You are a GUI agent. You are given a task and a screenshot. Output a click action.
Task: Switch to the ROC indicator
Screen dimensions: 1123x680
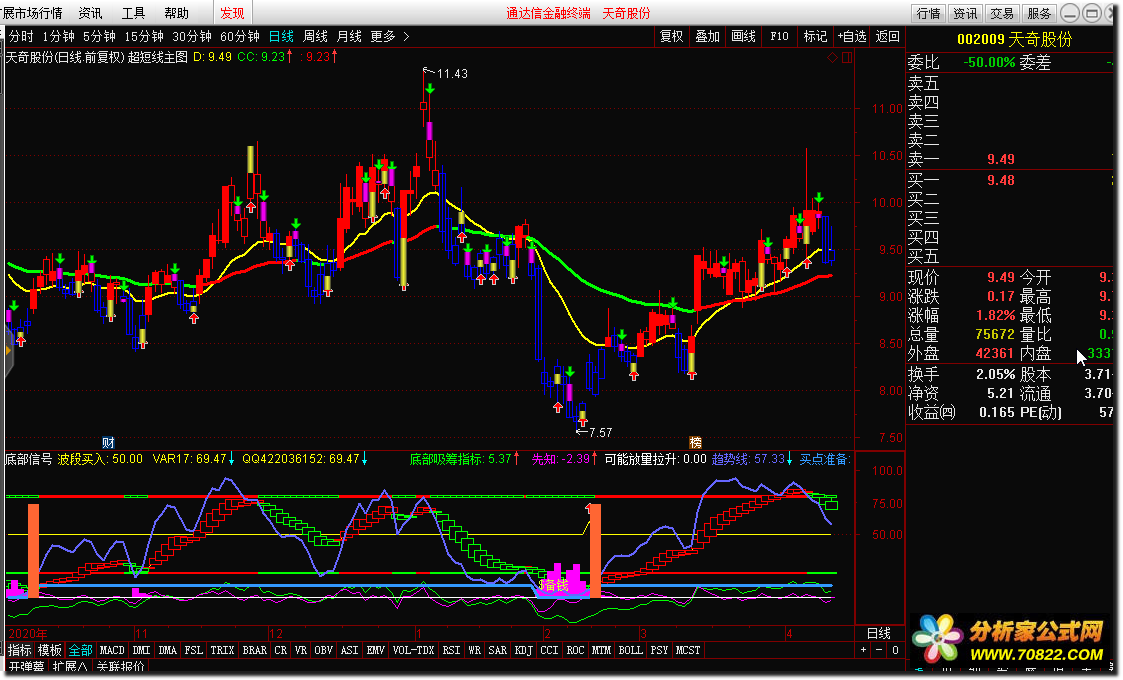point(575,650)
